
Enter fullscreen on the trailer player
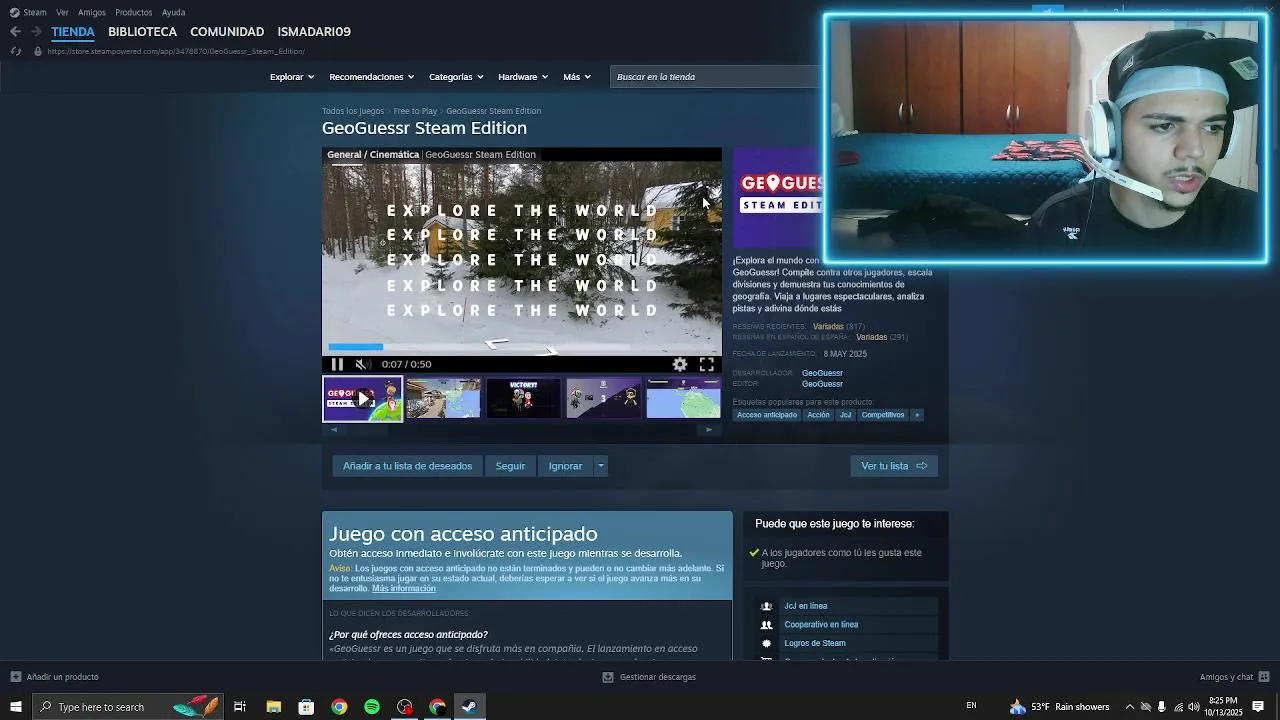click(x=707, y=364)
